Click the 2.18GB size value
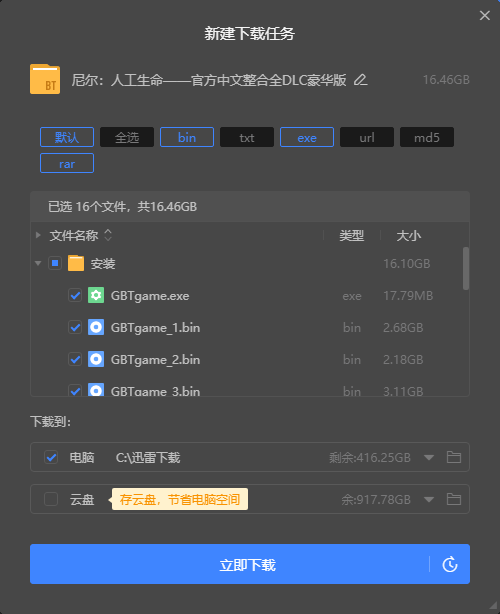This screenshot has width=500, height=614. [x=403, y=360]
